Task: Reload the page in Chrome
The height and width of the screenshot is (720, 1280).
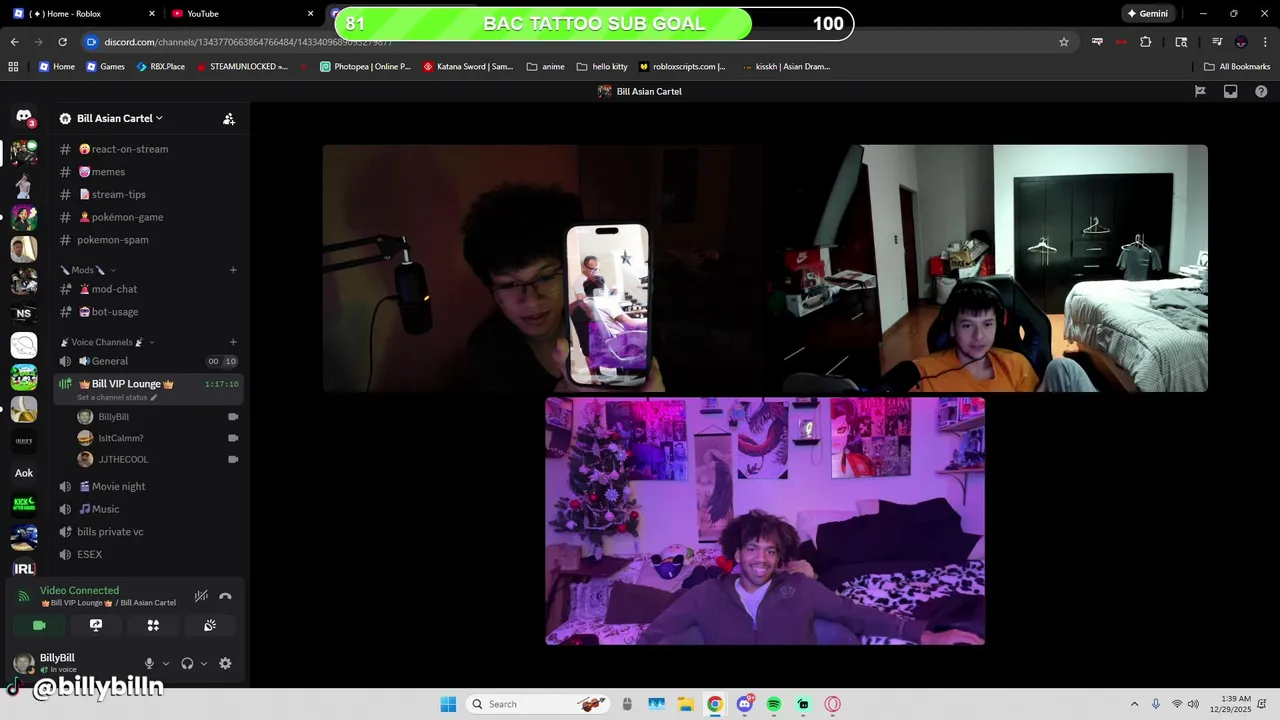Action: [62, 42]
